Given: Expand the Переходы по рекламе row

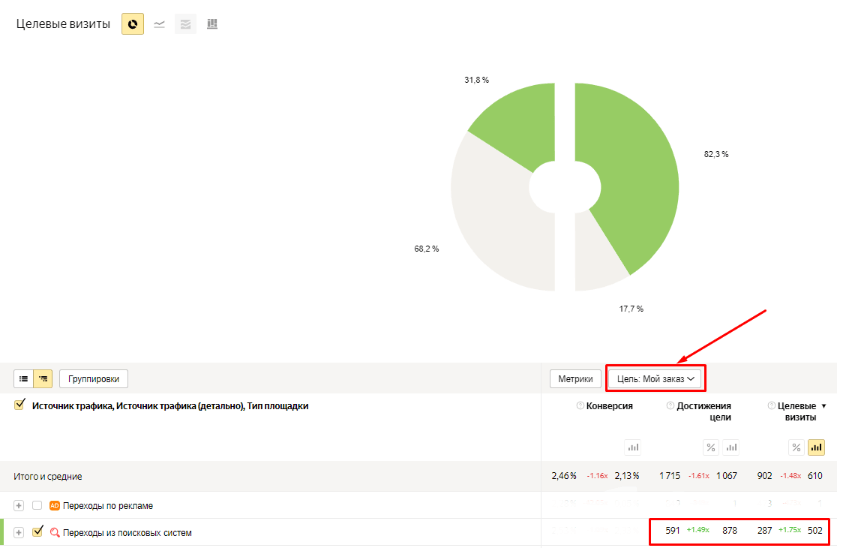Looking at the screenshot, I should (x=19, y=505).
